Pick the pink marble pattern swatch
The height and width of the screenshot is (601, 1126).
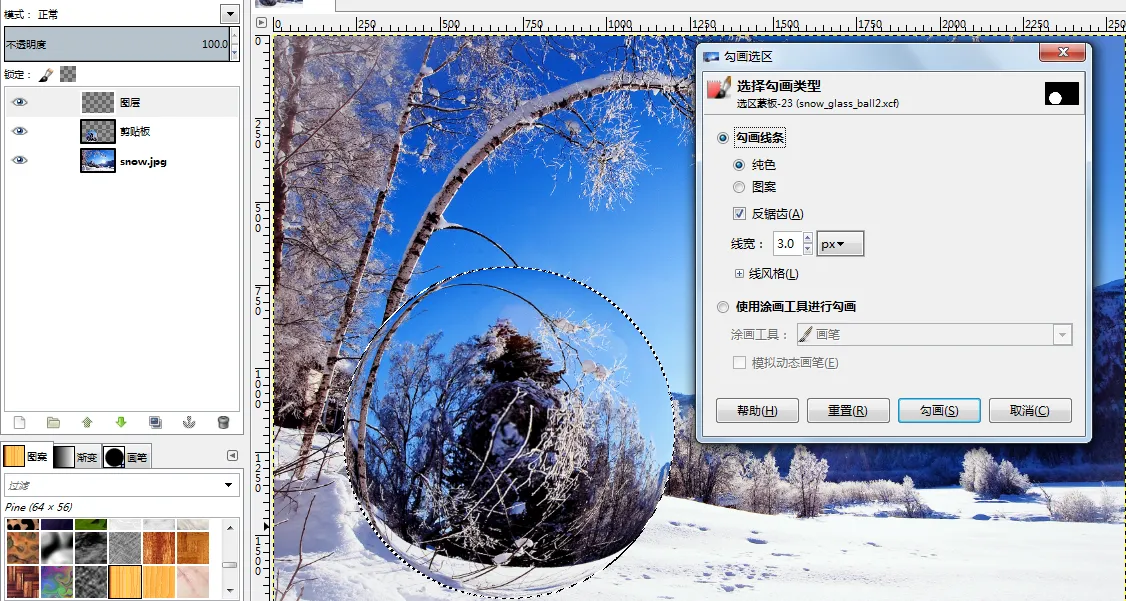[192, 582]
